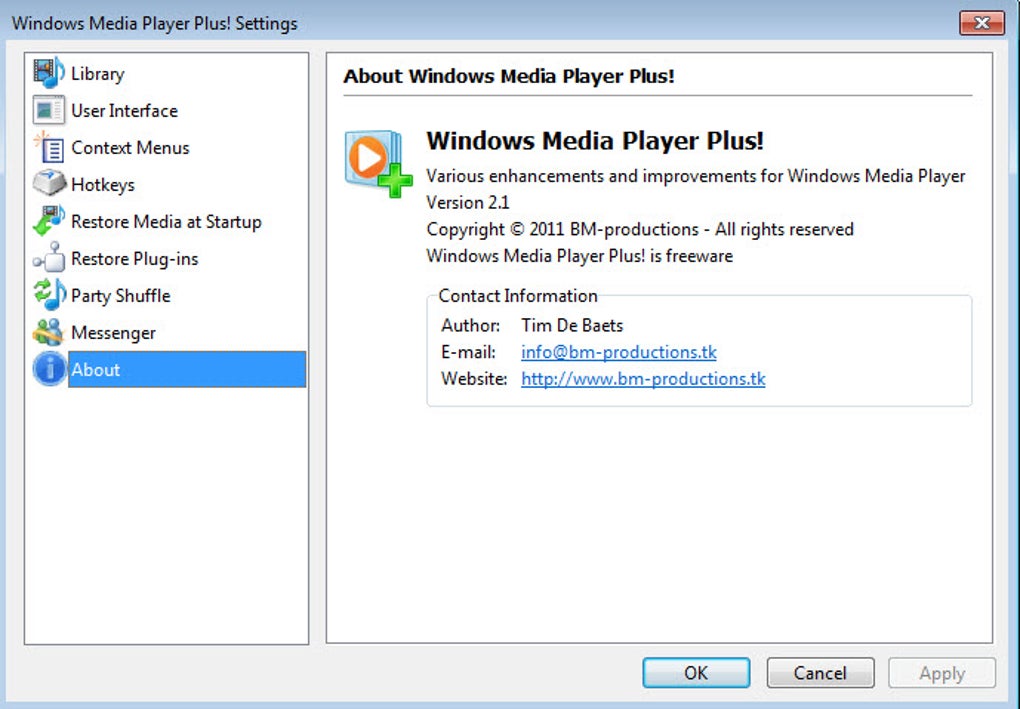Click the 'E-mail:' label
1020x709 pixels.
pos(468,352)
